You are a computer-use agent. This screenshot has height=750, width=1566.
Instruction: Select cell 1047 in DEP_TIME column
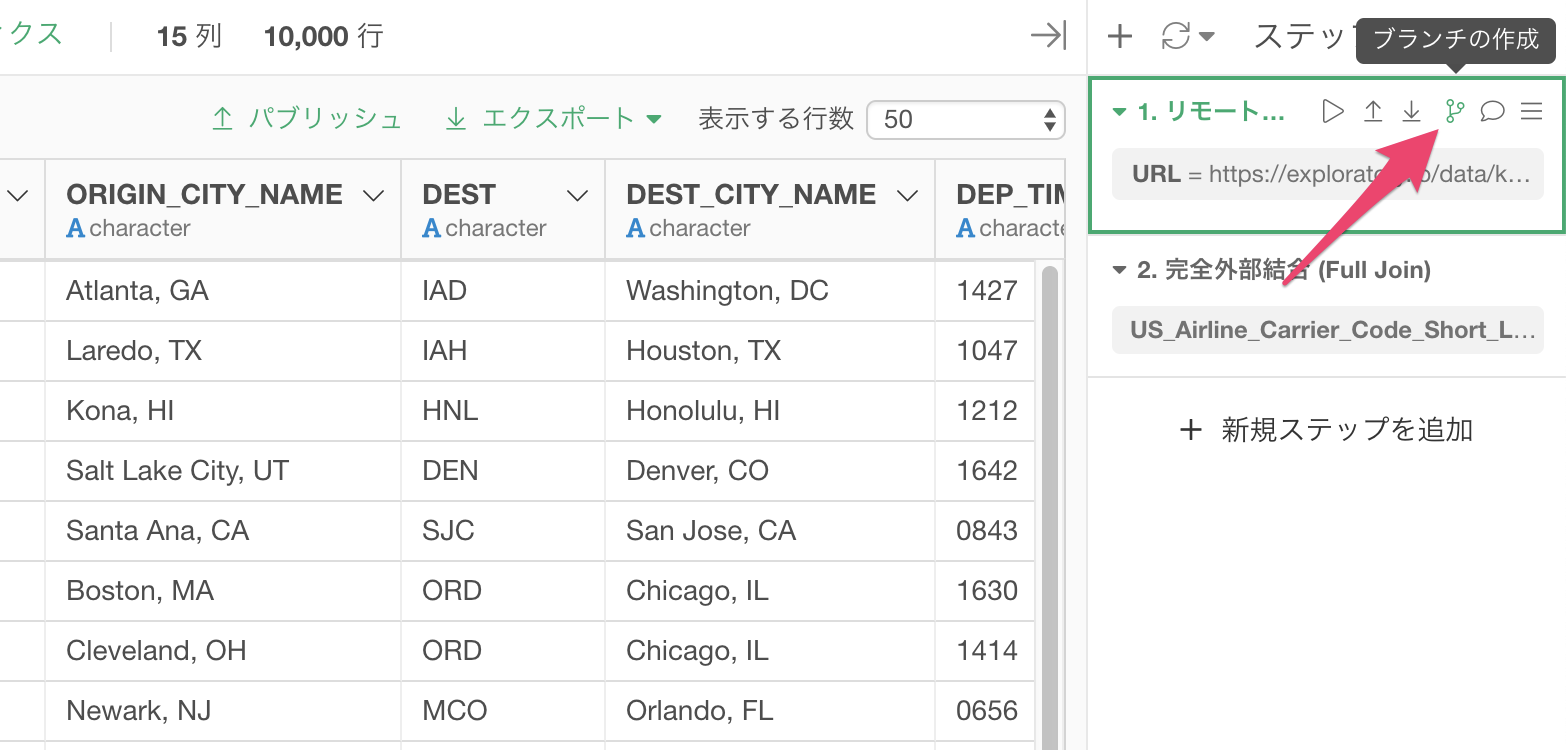[986, 351]
